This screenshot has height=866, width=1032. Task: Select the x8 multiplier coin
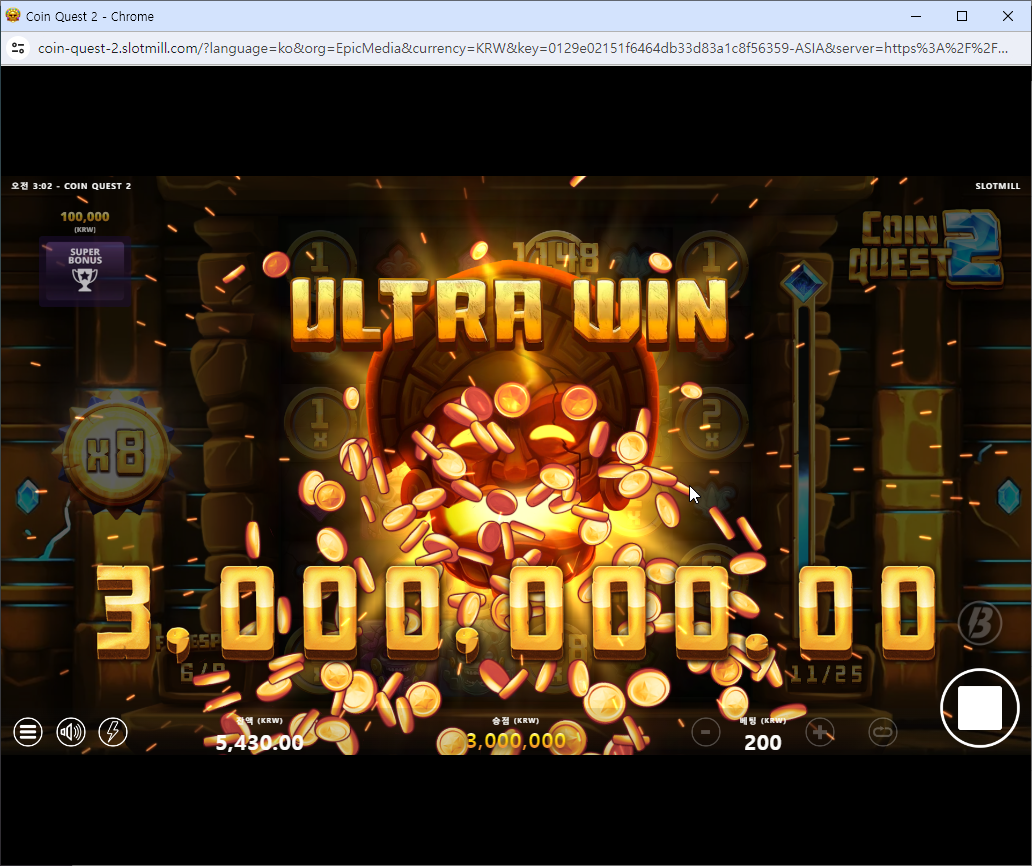click(116, 454)
